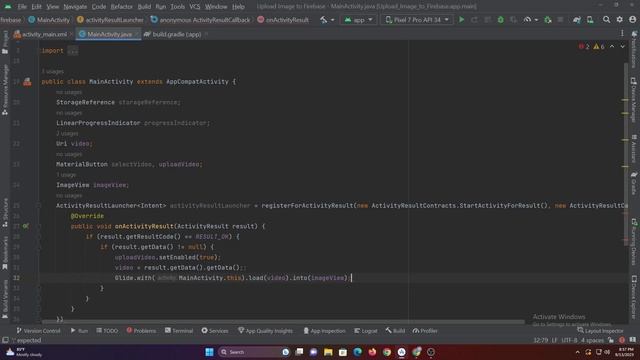Click Sync Project with Gradle elephant icon
The image size is (640, 360).
577,20
